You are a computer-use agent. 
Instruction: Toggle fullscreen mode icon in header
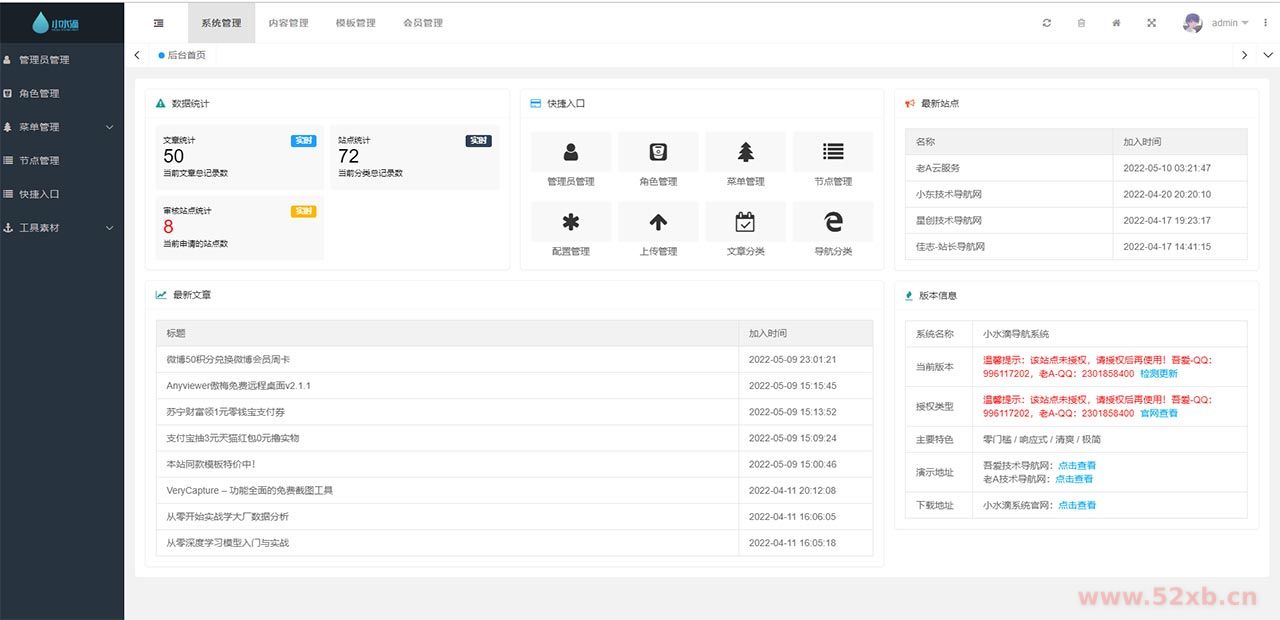pyautogui.click(x=1151, y=23)
